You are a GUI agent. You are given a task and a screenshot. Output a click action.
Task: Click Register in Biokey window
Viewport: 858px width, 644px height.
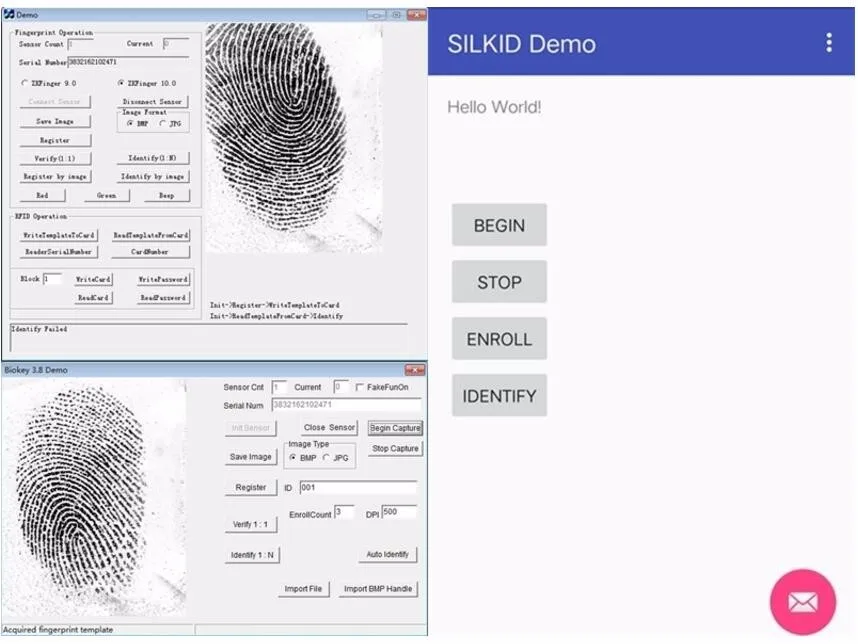pos(251,488)
